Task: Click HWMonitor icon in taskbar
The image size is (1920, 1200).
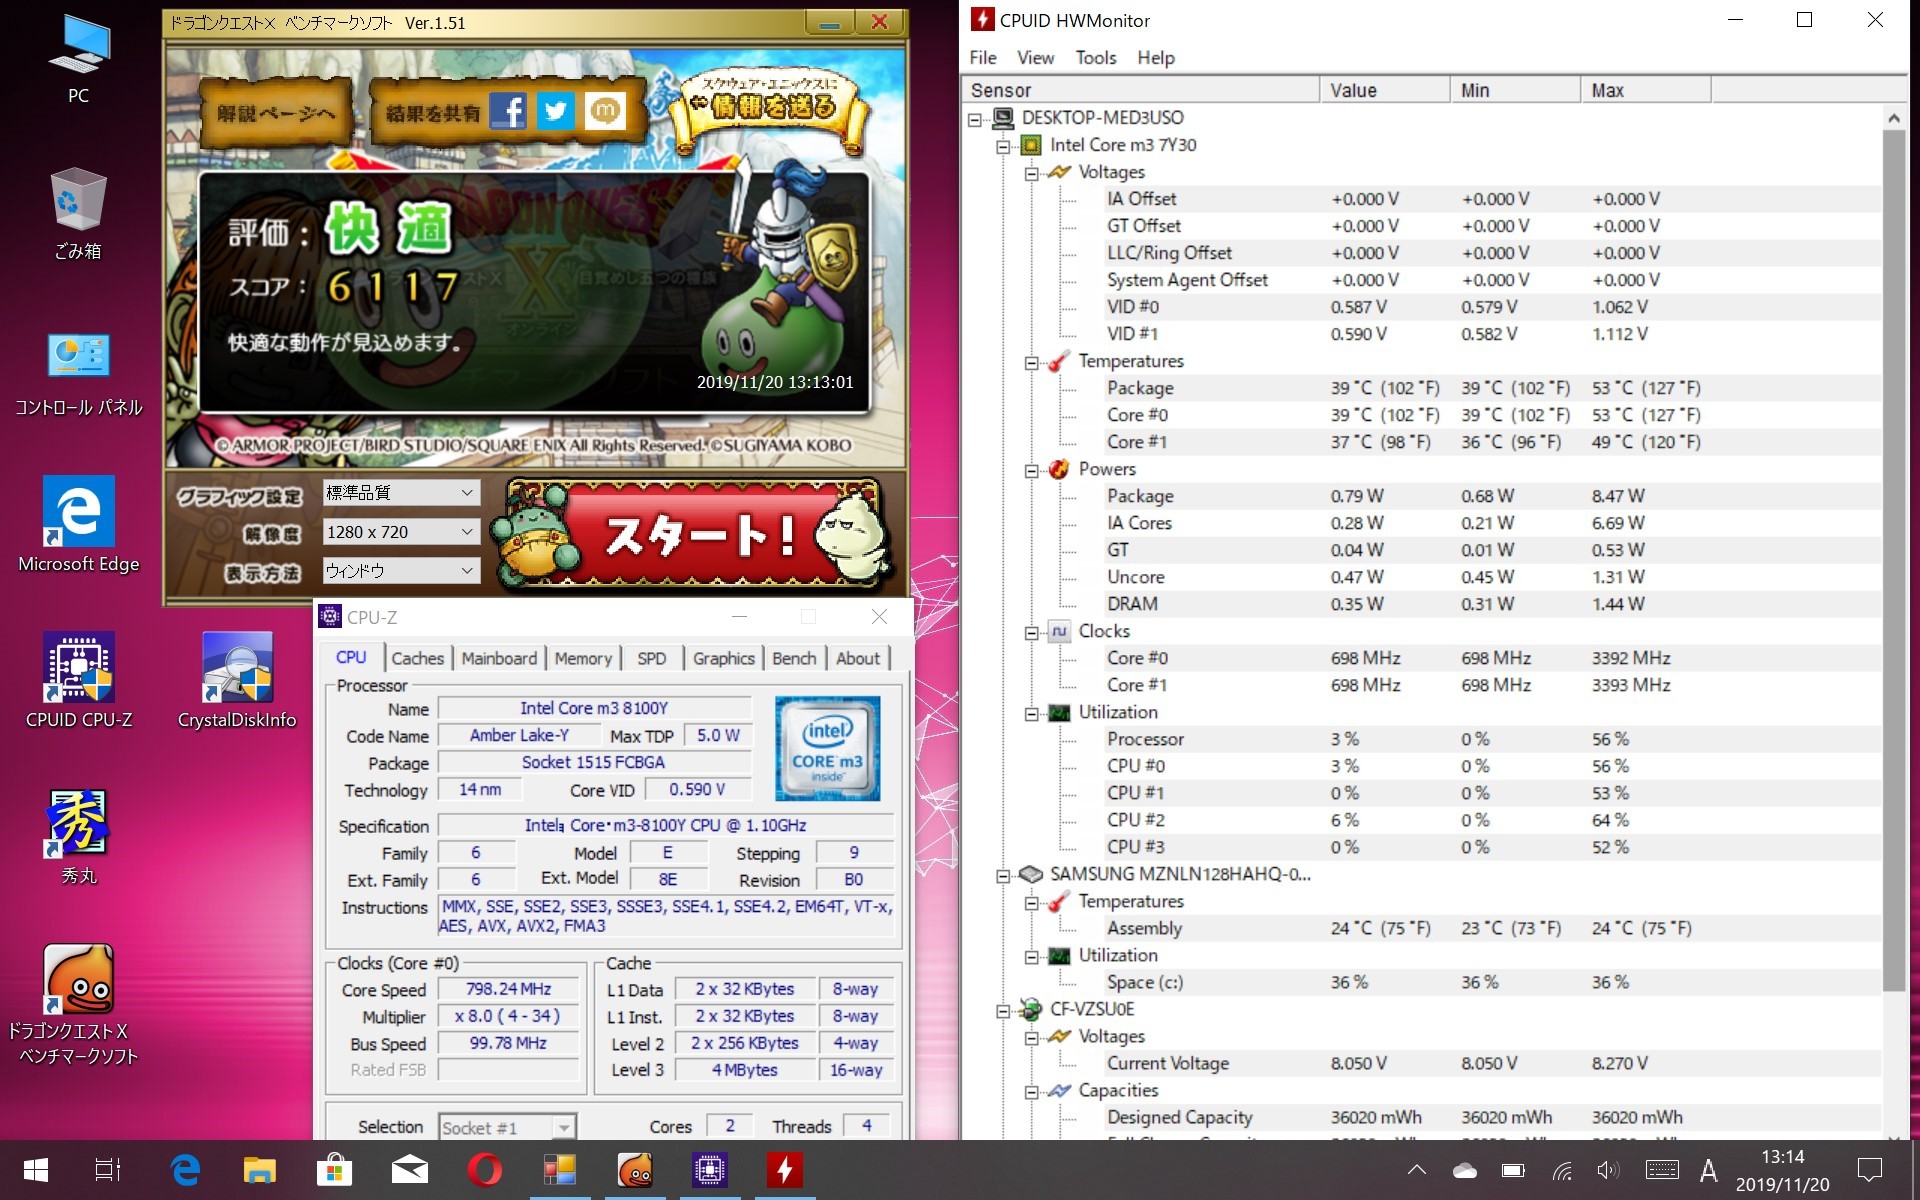Action: pyautogui.click(x=784, y=1169)
